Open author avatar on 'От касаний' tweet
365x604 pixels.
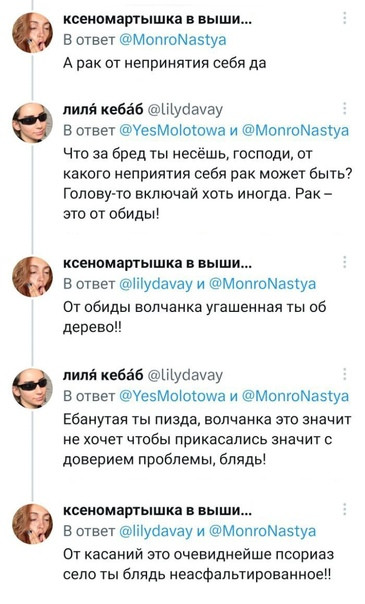32,523
